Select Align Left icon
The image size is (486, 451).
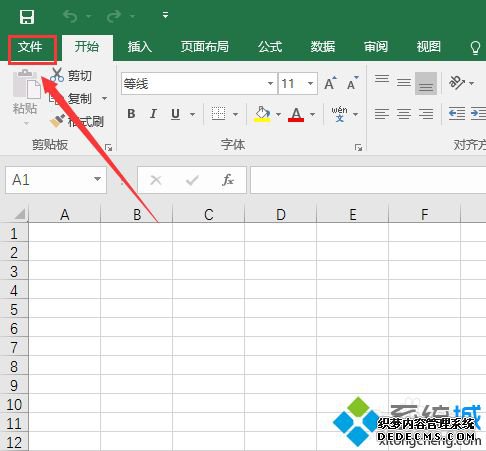pos(382,114)
